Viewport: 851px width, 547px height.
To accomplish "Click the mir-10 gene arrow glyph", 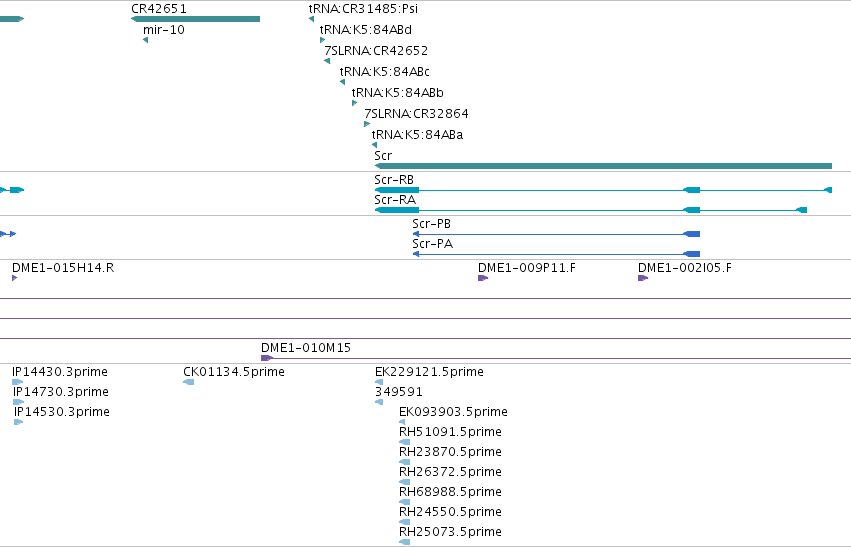I will [145, 40].
